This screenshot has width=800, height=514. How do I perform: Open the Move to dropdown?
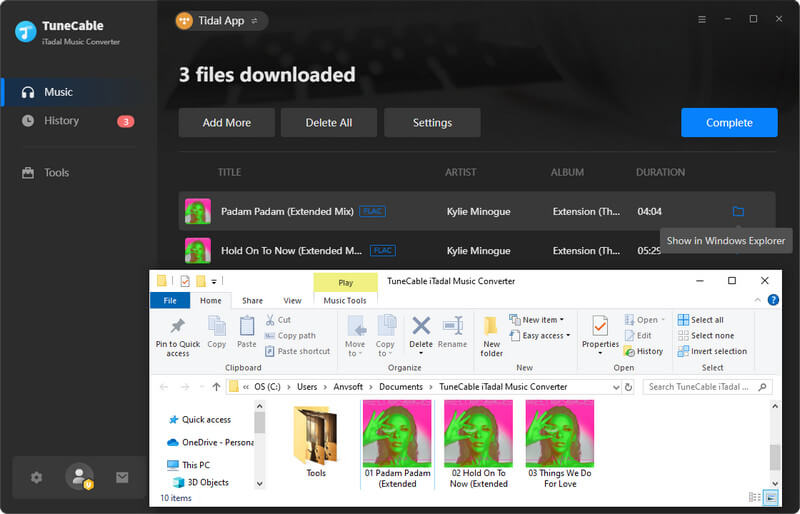point(355,336)
